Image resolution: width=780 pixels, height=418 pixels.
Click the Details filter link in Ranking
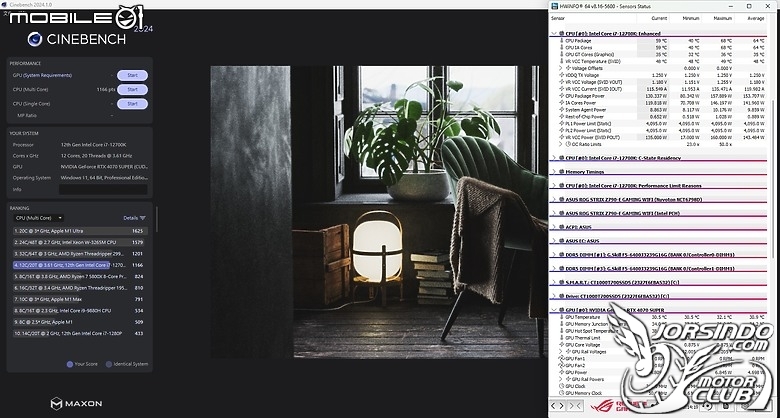(134, 218)
